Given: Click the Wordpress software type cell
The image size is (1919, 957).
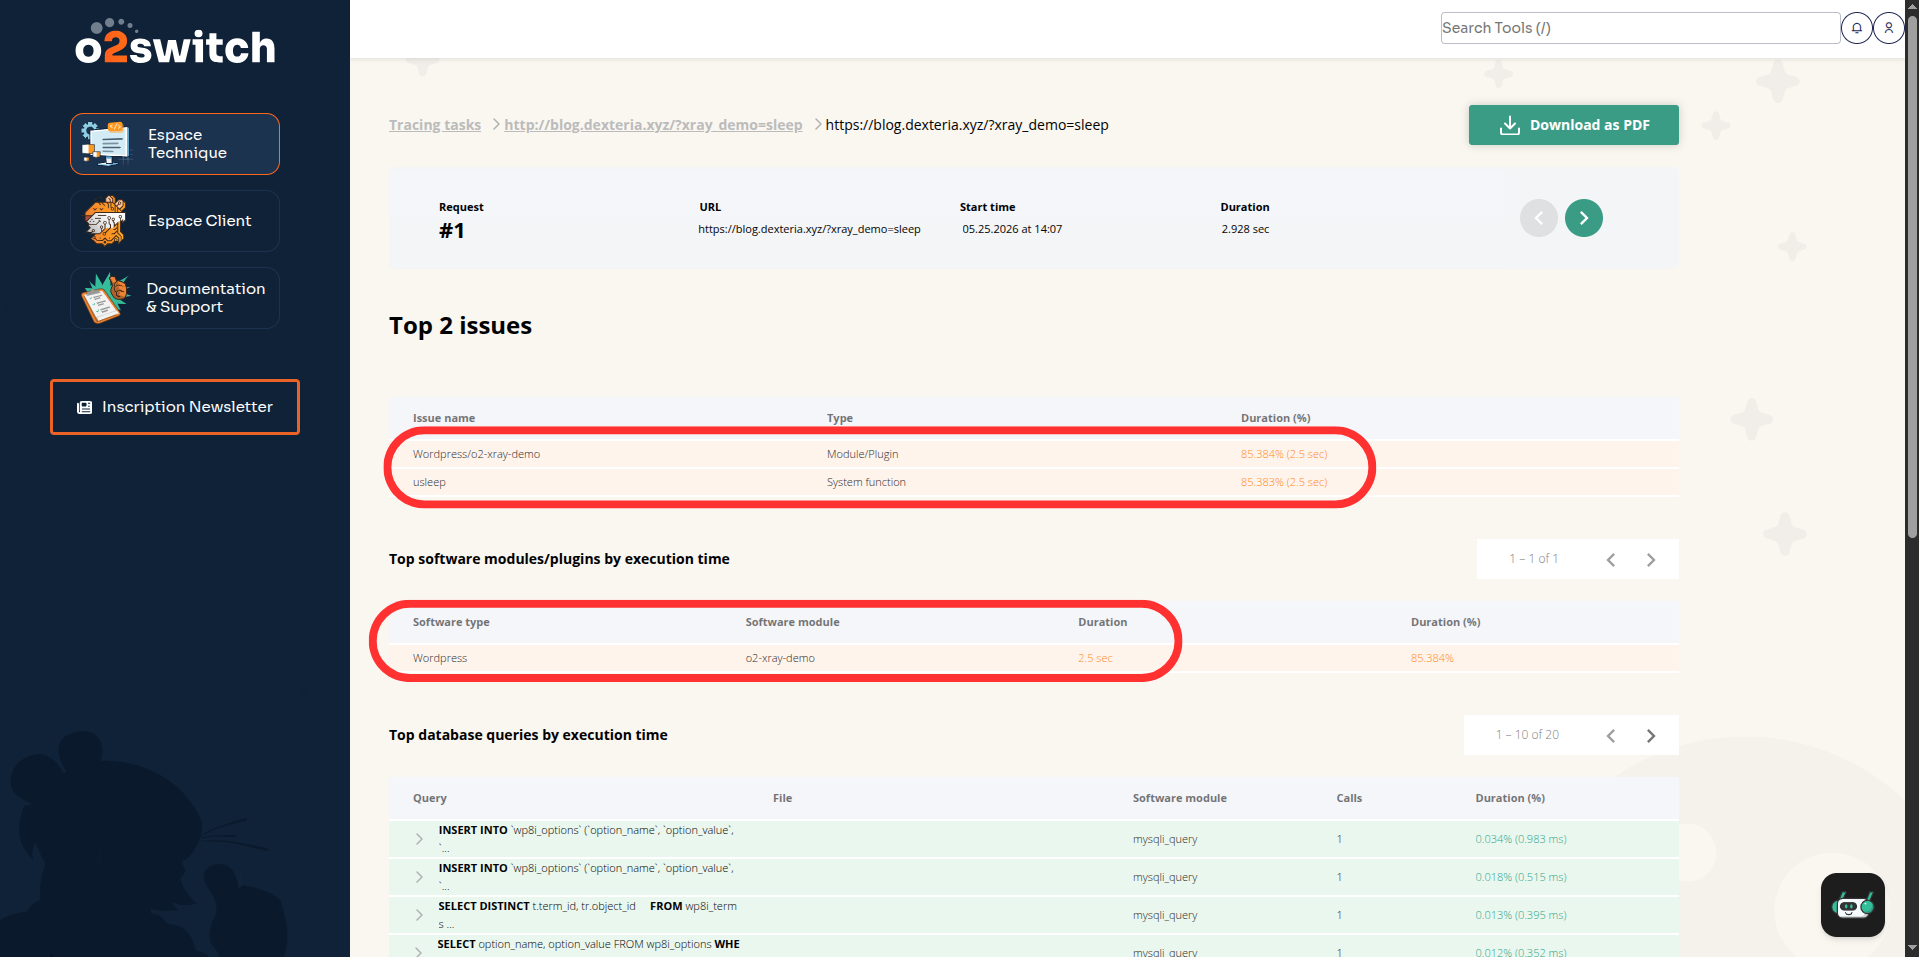Looking at the screenshot, I should (x=440, y=658).
